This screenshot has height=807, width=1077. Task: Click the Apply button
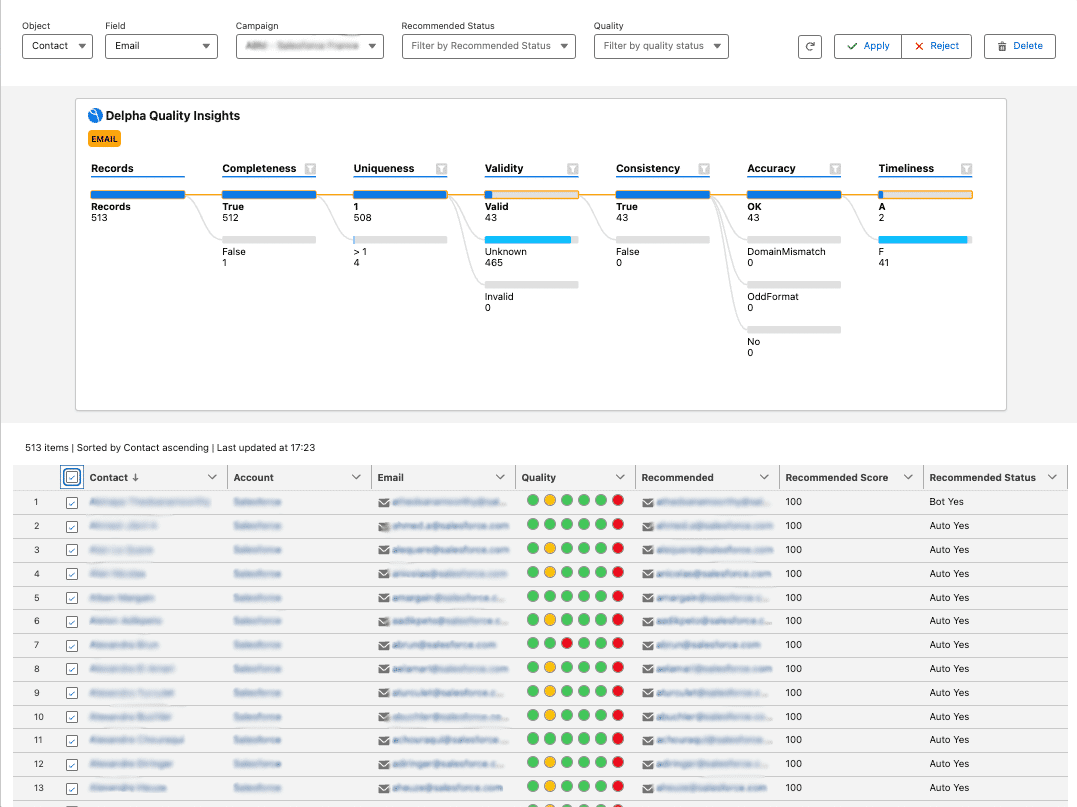[x=868, y=46]
